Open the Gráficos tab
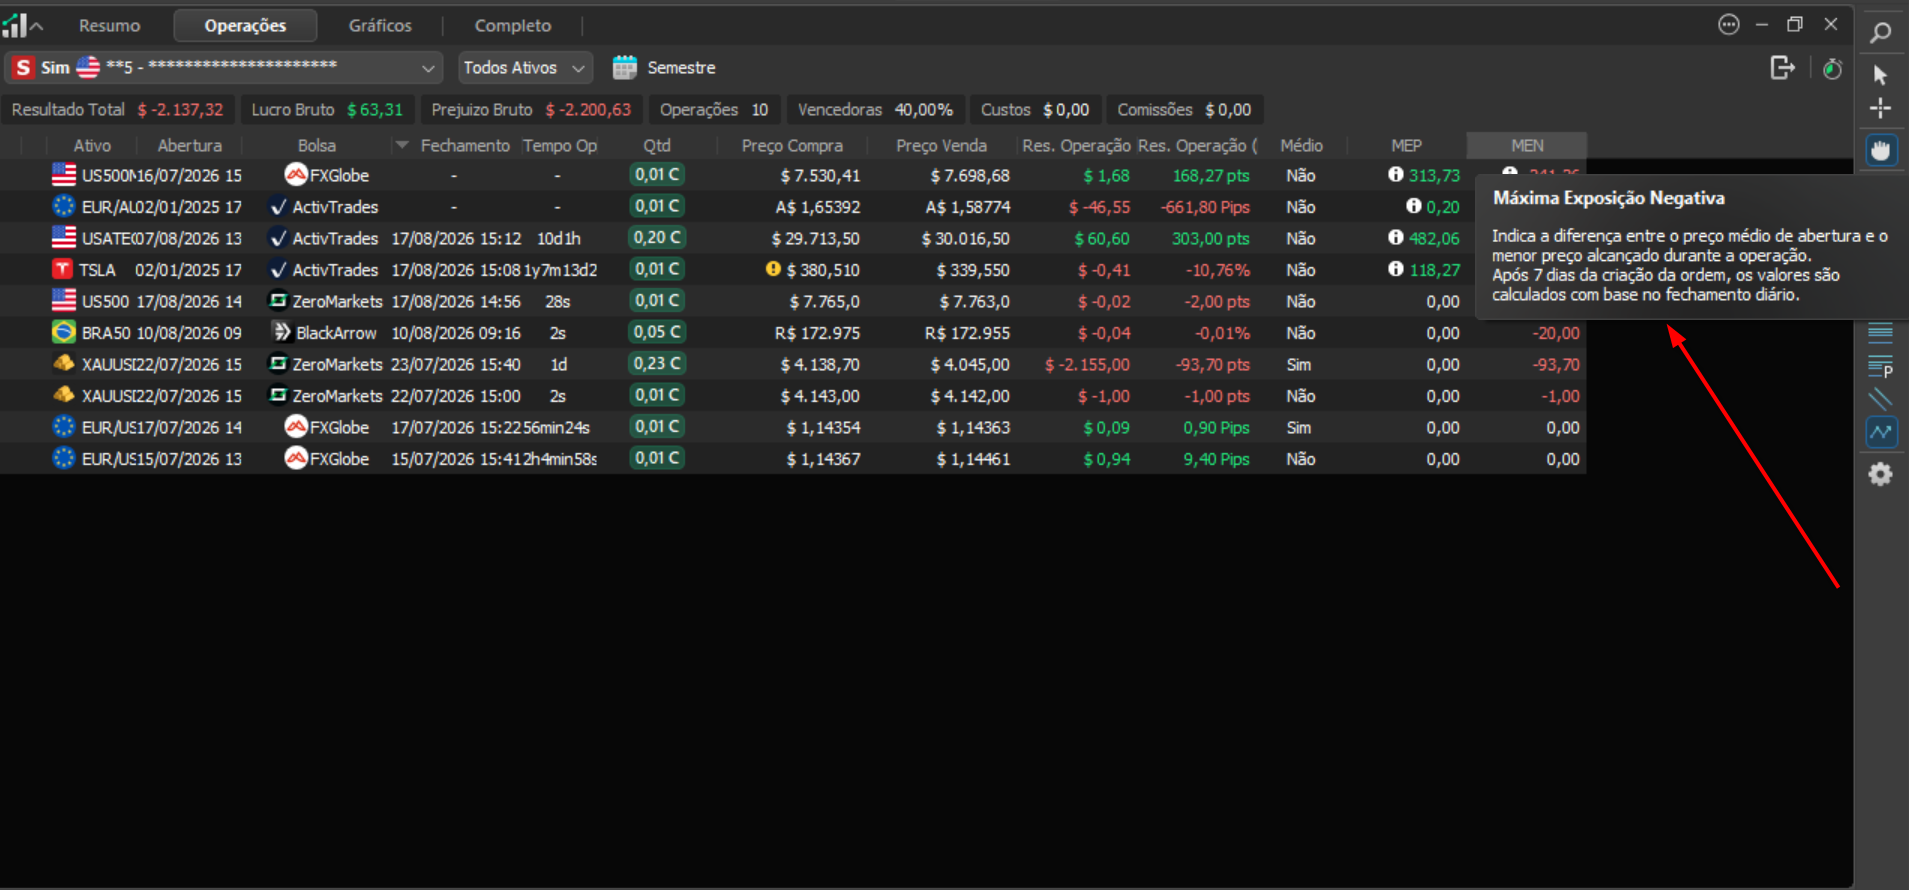Screen dimensions: 1909x890 [x=380, y=25]
